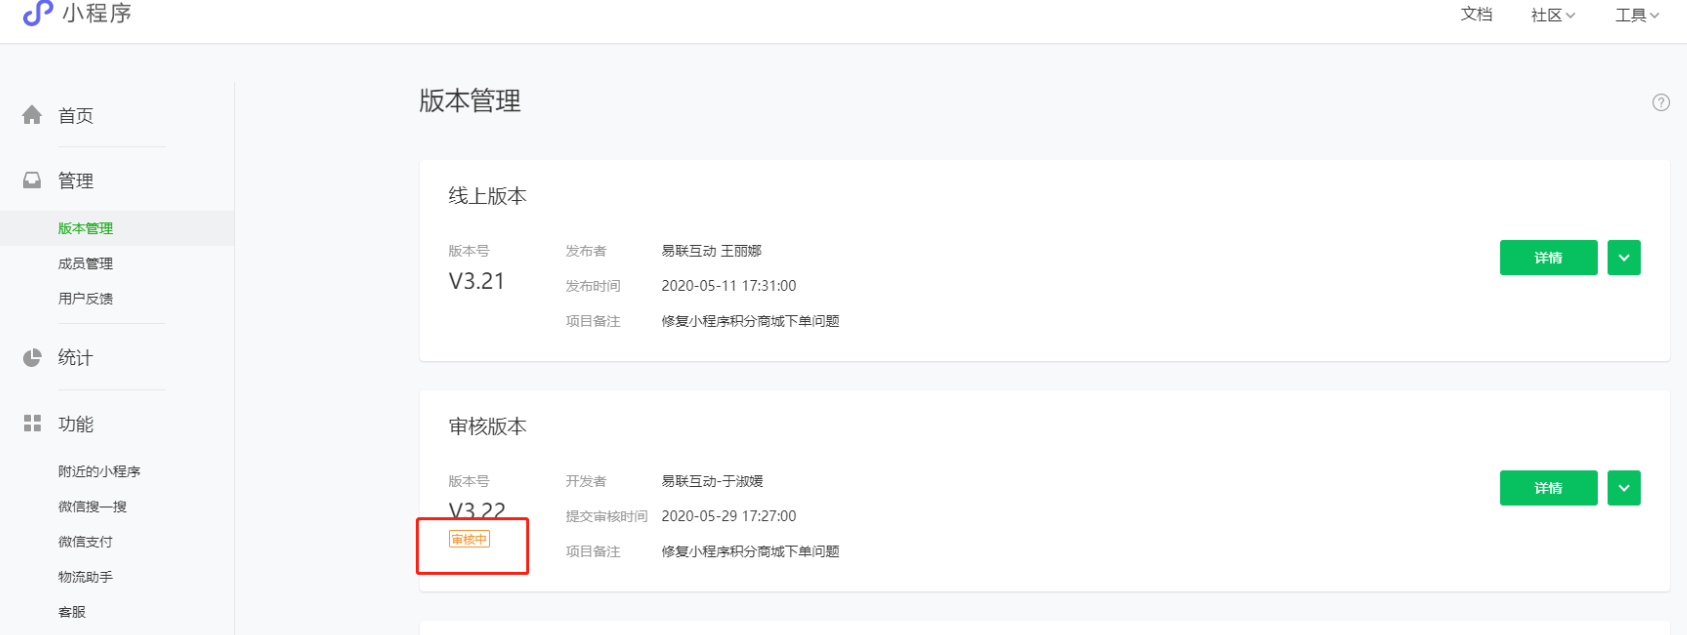Viewport: 1687px width, 635px height.
Task: Open dropdown arrow beside 审核版本 详情 button
Action: [1624, 488]
